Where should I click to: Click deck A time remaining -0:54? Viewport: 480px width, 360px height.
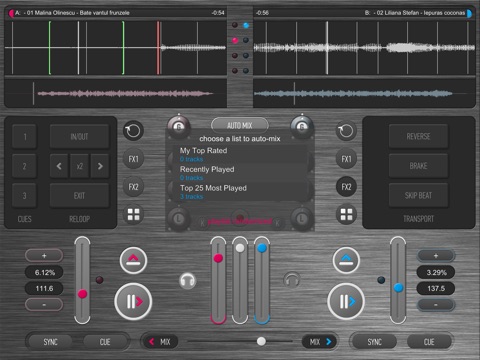(218, 13)
